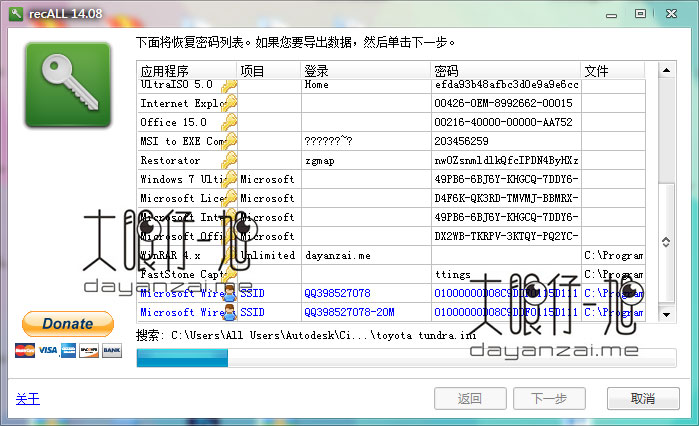Click password efda93b48afbc3d0e9a9e6cc

[x=506, y=85]
